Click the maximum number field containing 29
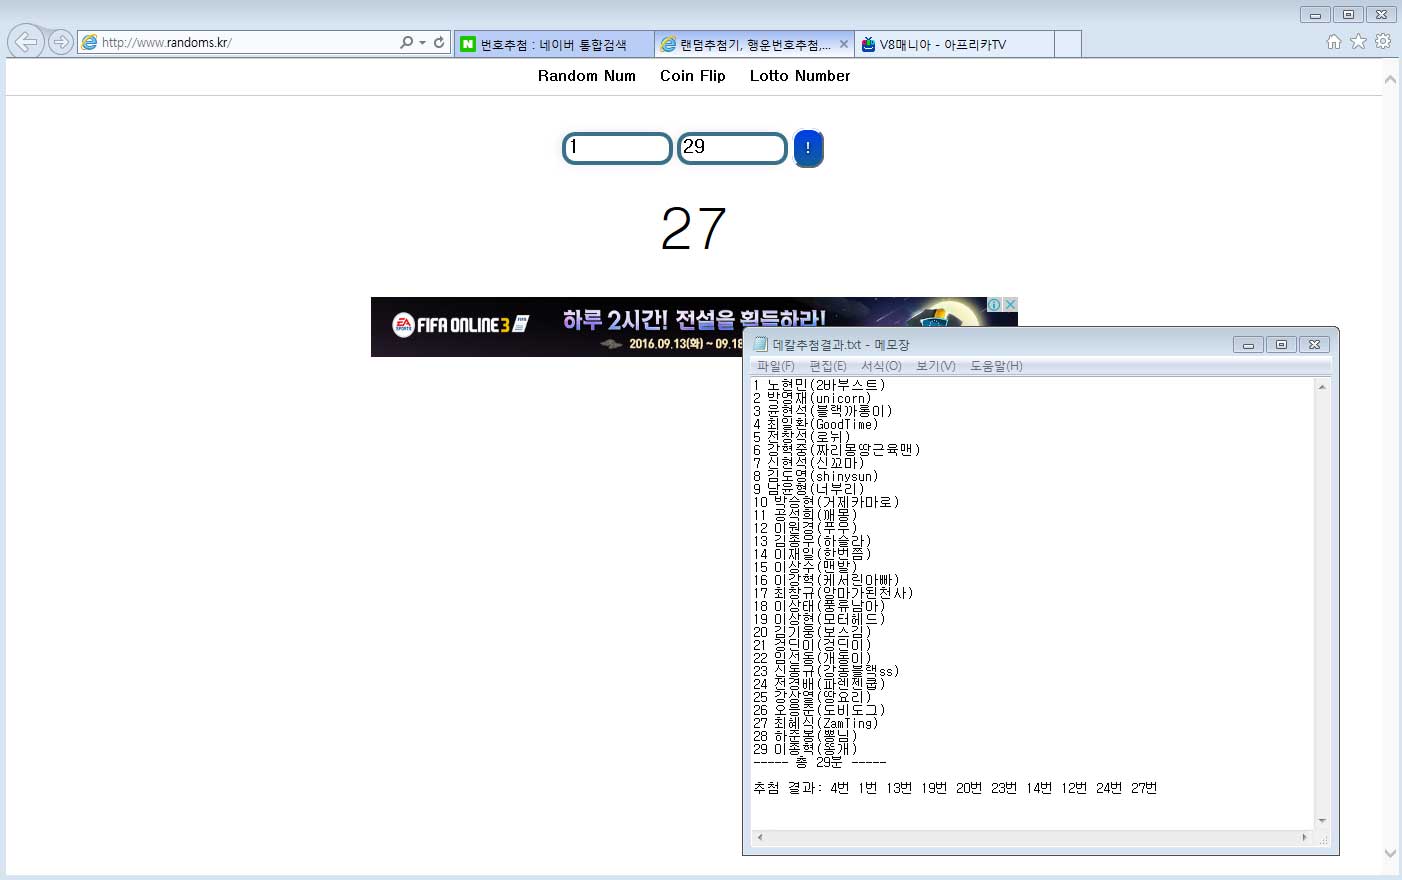This screenshot has height=880, width=1402. 732,148
